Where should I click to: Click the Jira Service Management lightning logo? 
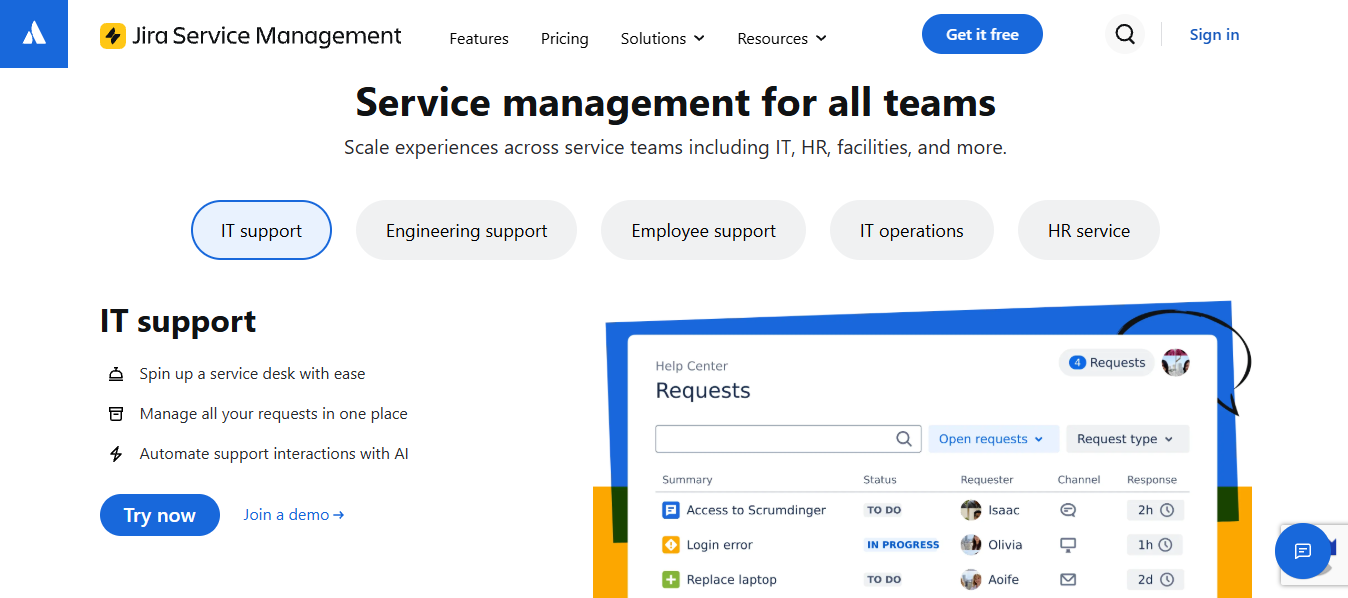coord(113,36)
